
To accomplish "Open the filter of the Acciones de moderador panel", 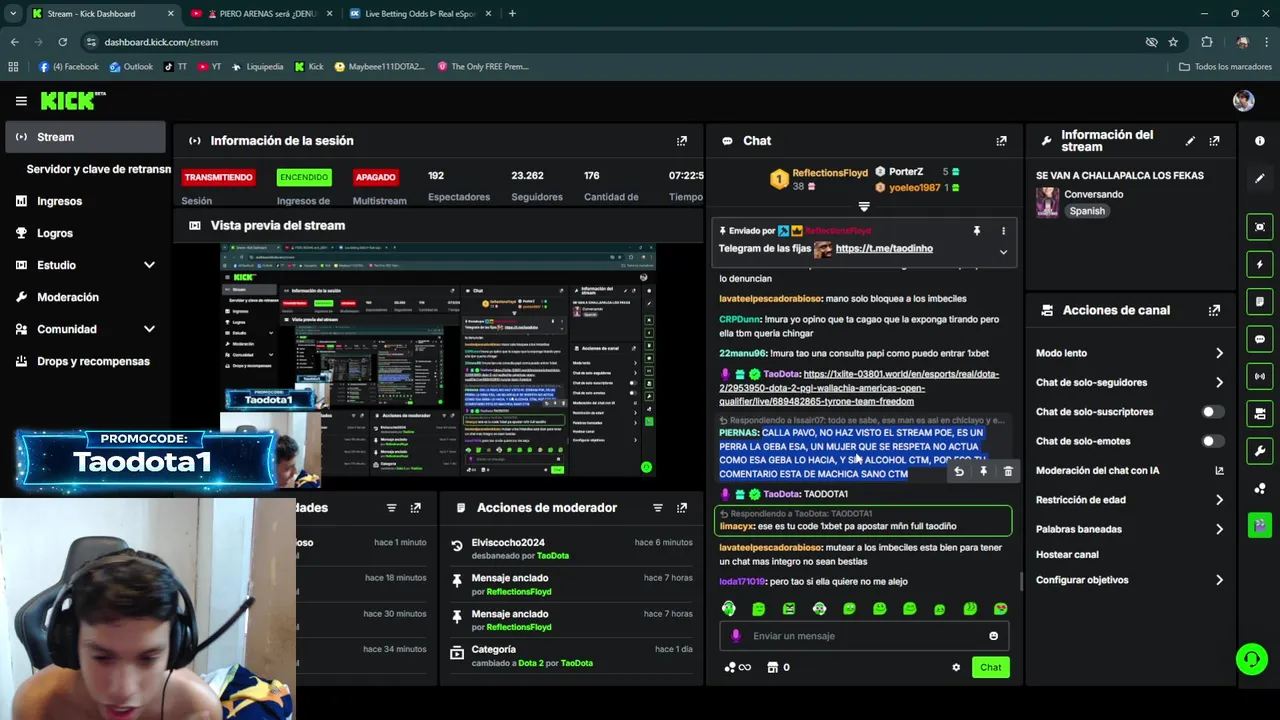I will [x=658, y=508].
